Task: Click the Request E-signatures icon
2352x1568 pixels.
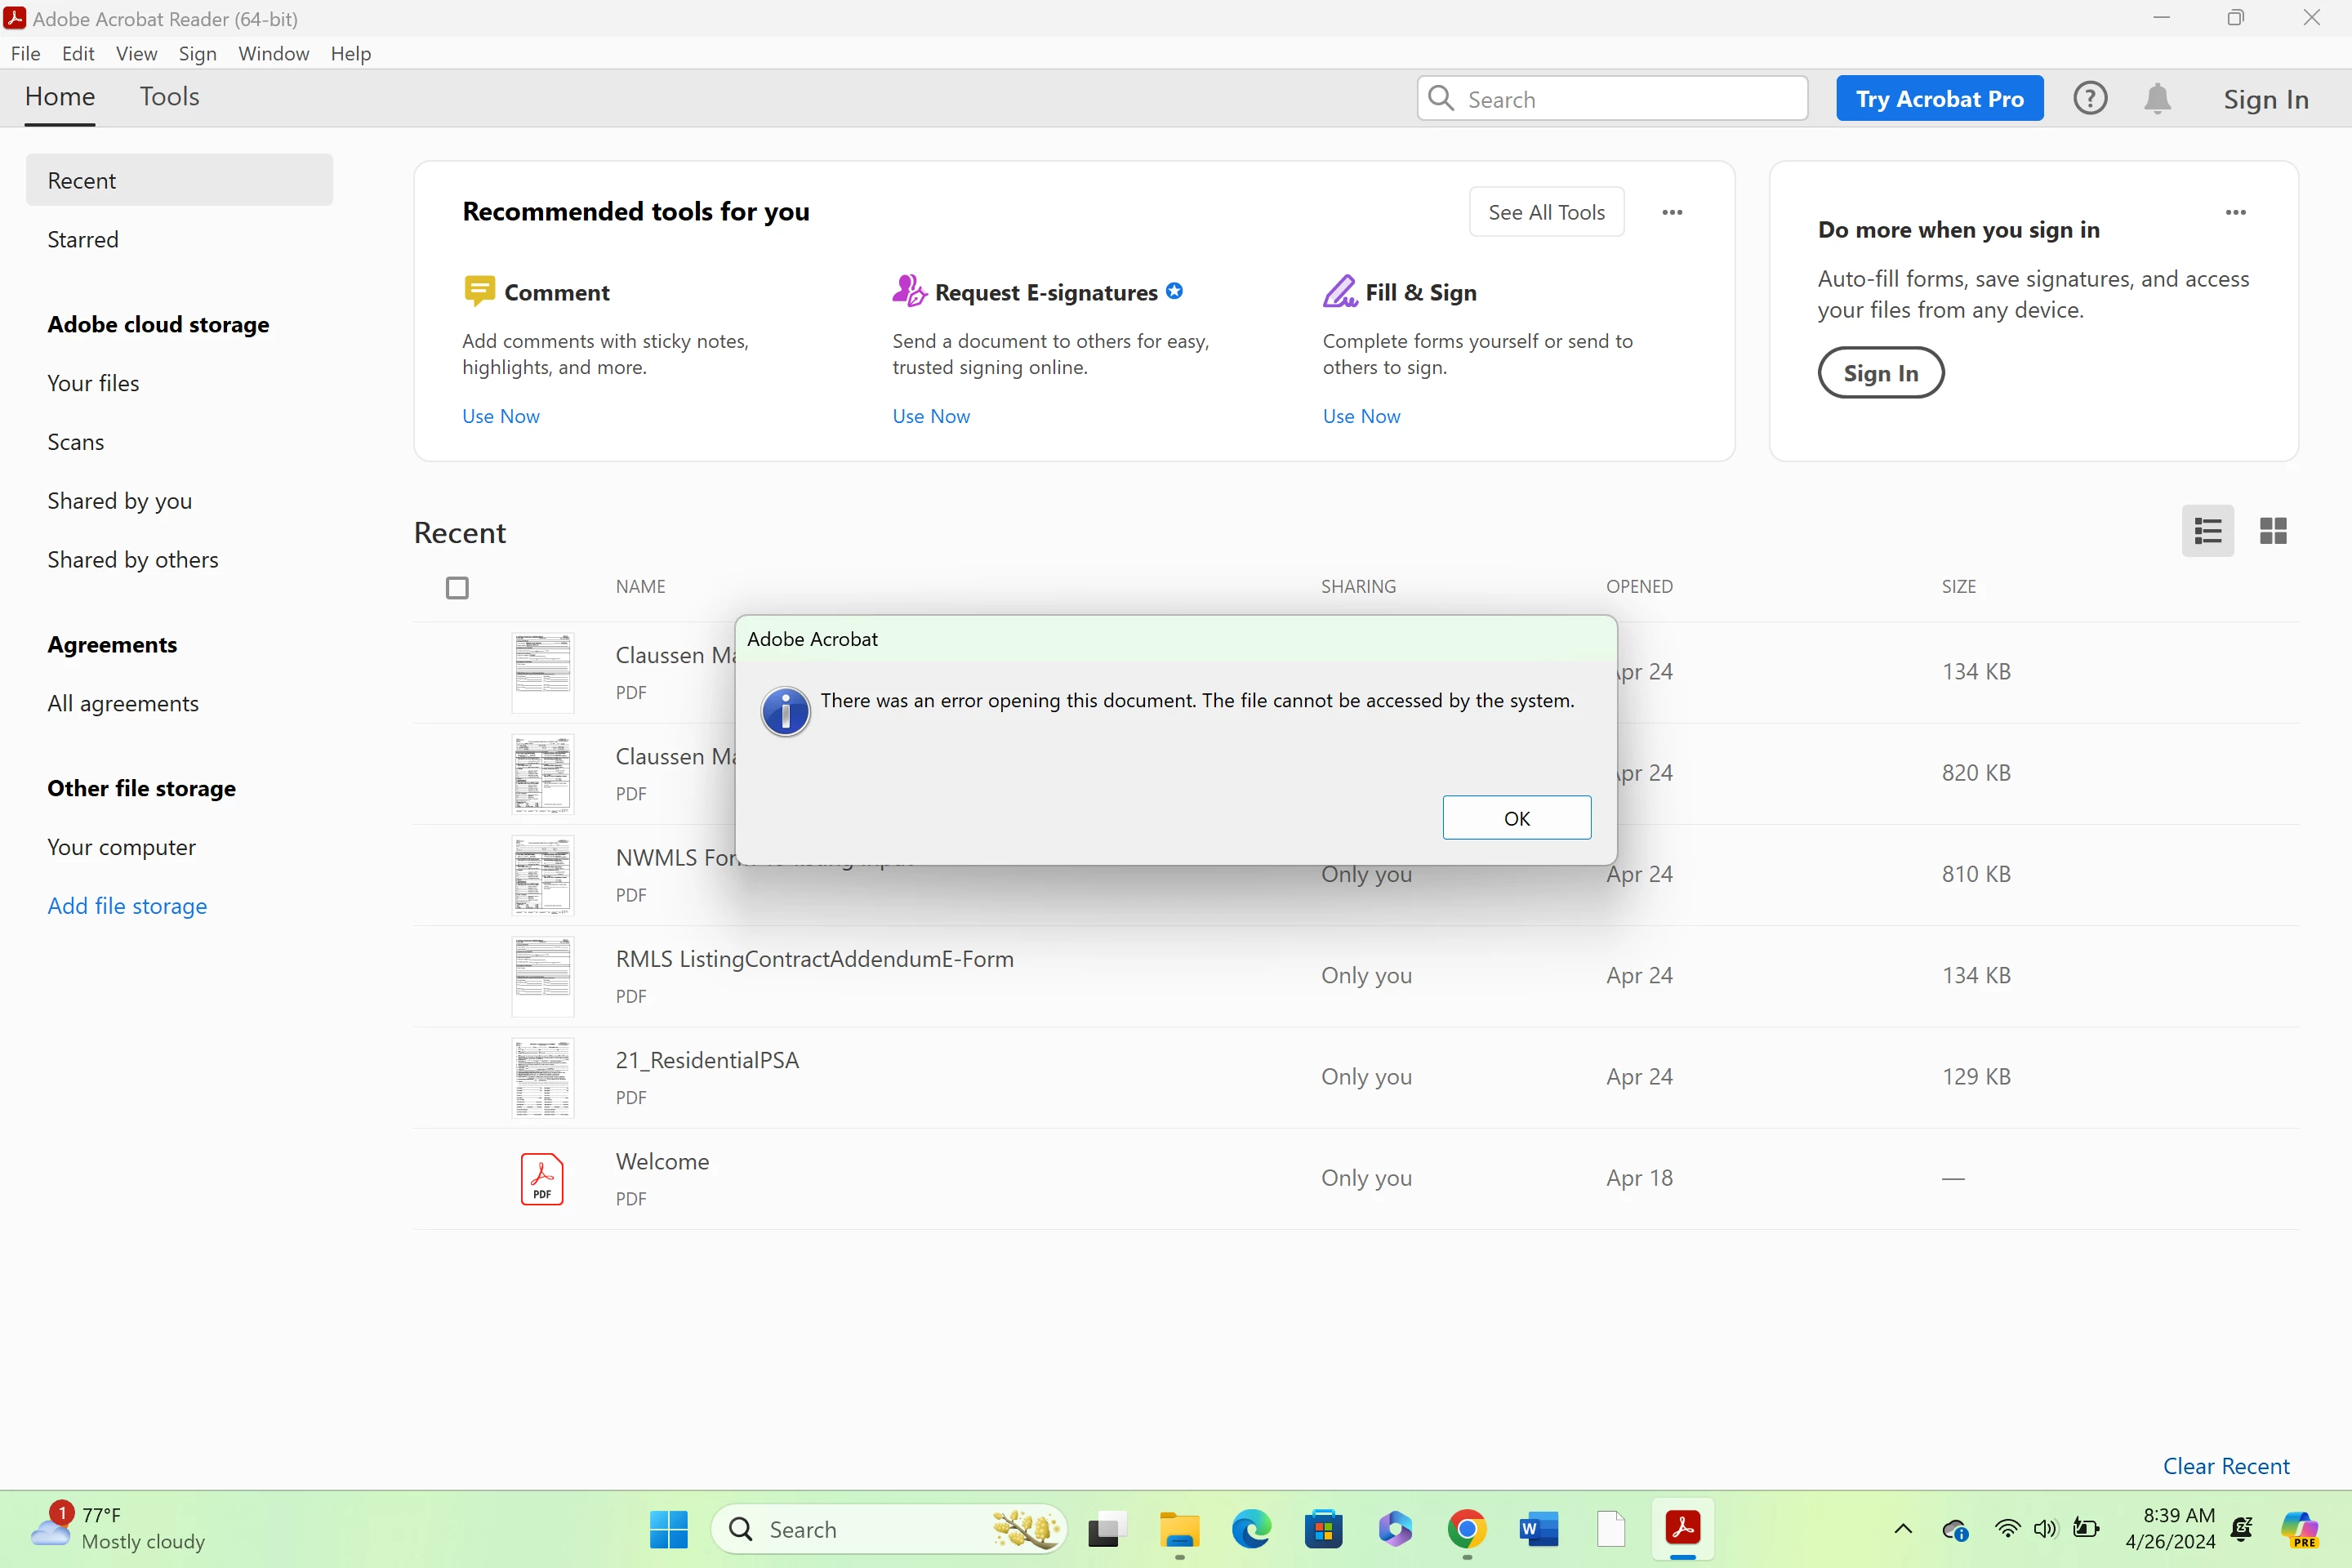Action: tap(908, 291)
